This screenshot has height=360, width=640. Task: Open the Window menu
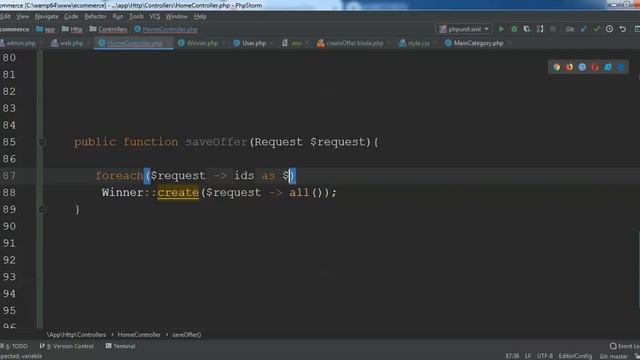click(x=176, y=16)
